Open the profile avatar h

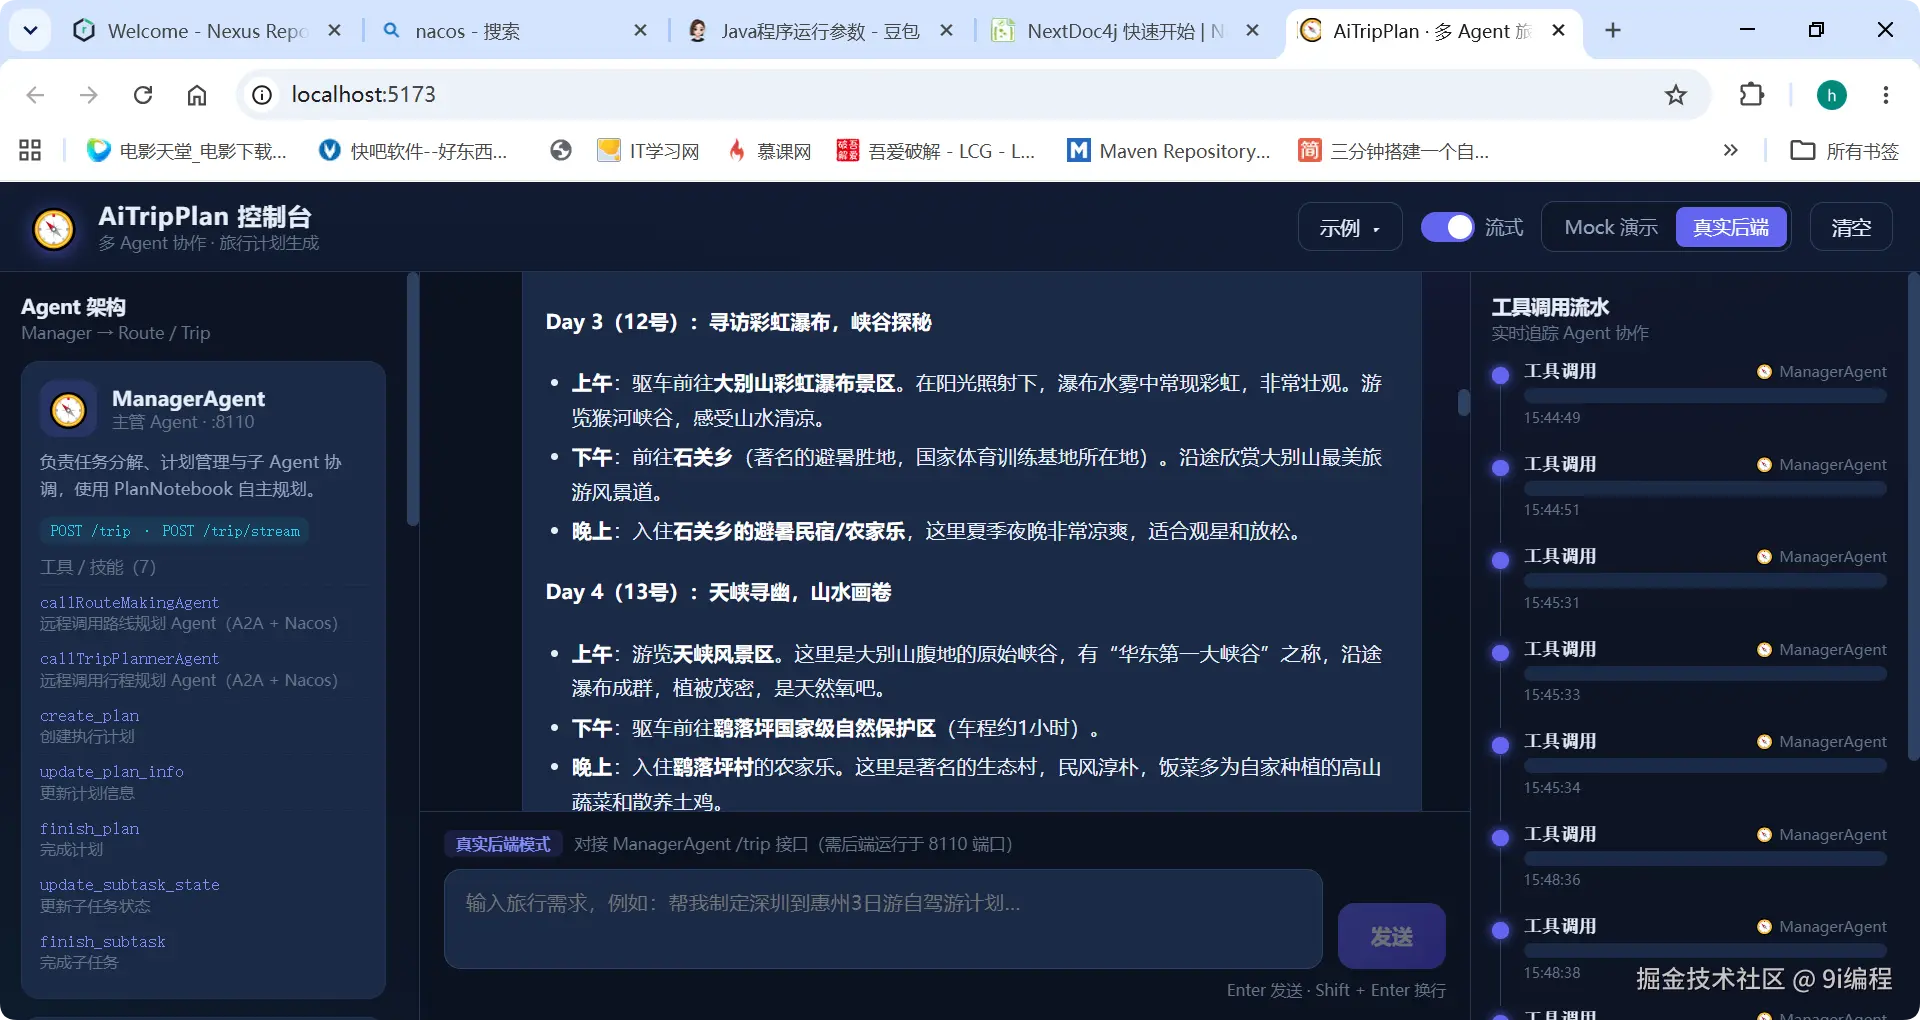(x=1831, y=95)
